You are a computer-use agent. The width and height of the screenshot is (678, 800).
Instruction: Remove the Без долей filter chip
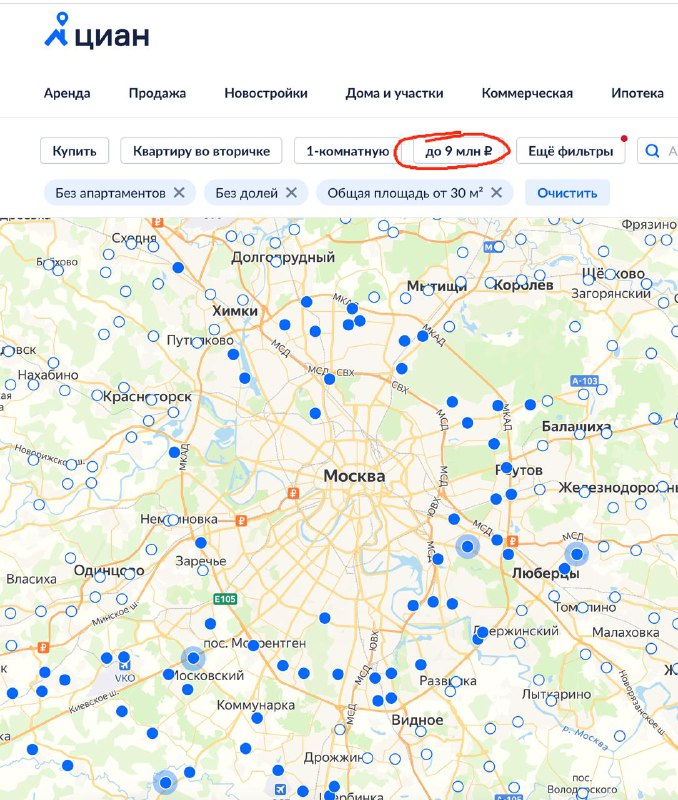tap(291, 193)
